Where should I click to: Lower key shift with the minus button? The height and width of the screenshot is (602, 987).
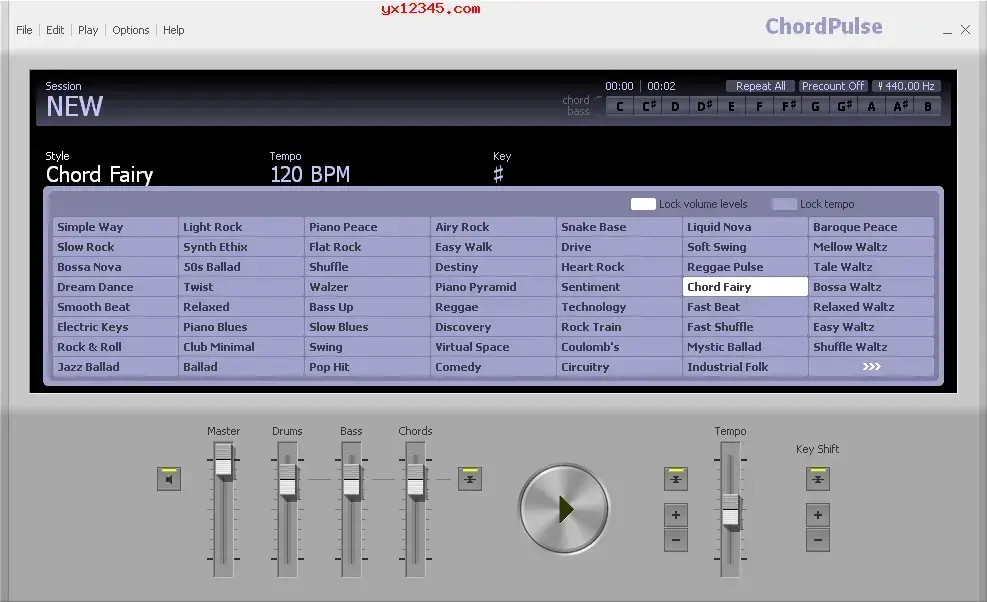pos(818,540)
